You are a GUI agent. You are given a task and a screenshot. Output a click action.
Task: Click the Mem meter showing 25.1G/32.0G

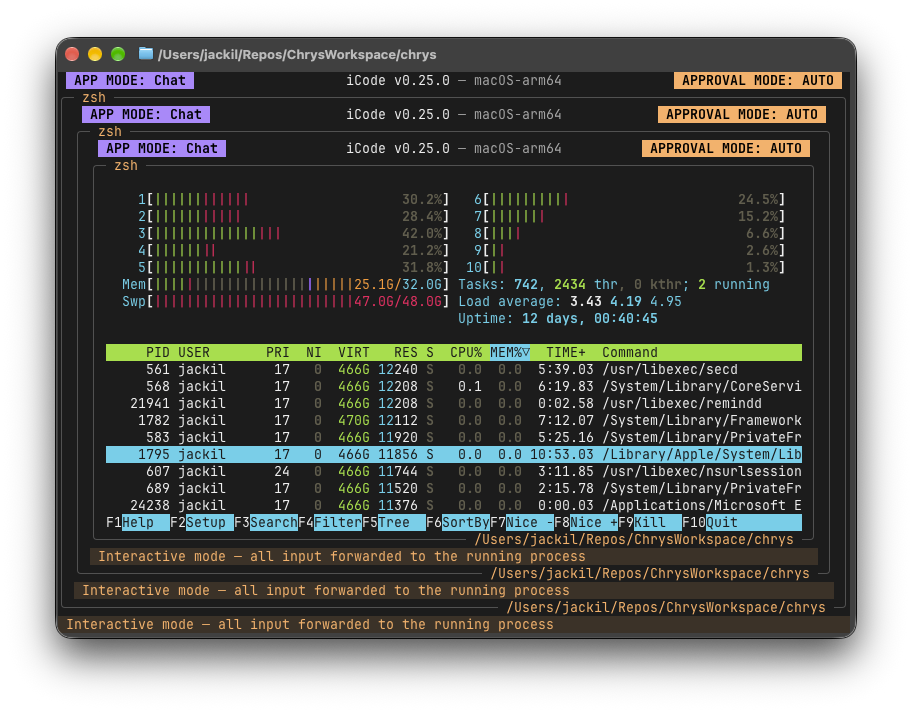(x=285, y=284)
